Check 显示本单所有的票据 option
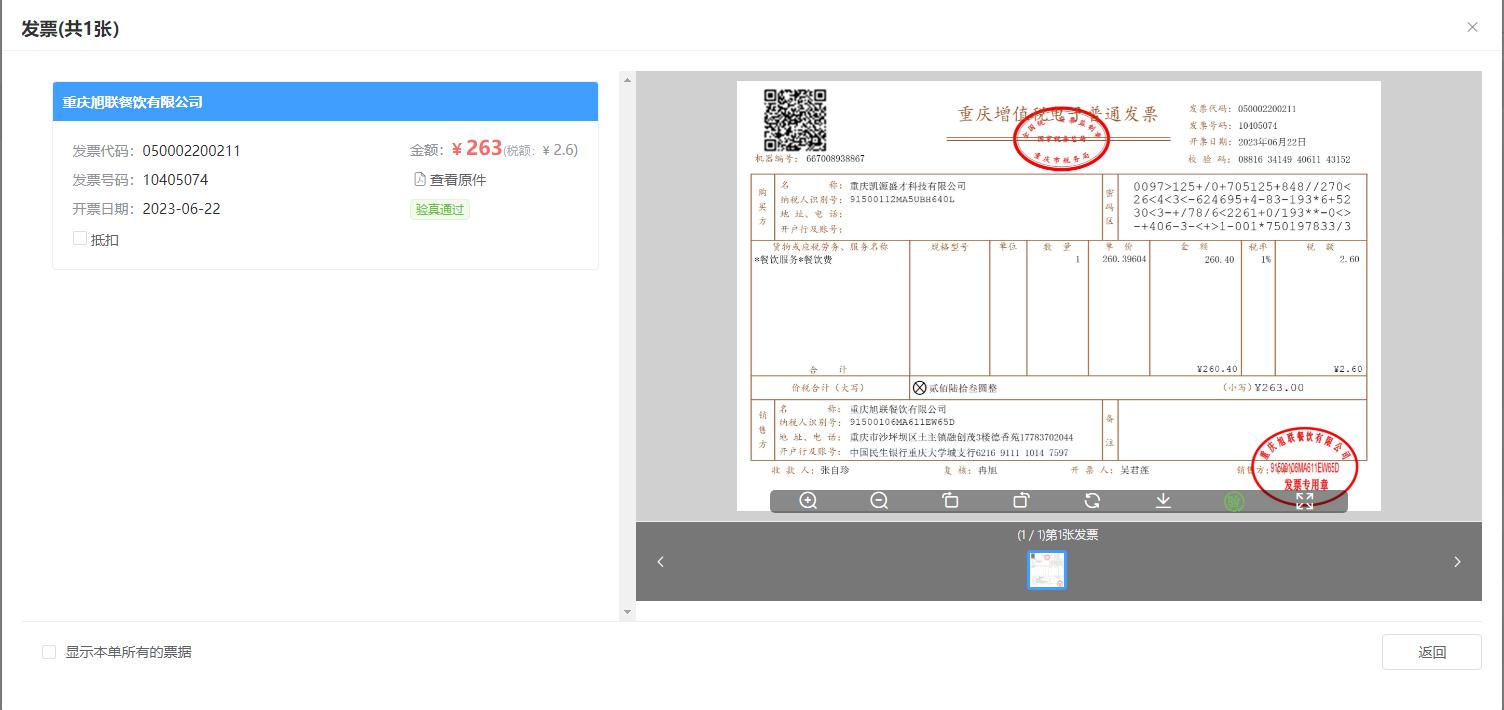This screenshot has height=710, width=1504. [48, 651]
